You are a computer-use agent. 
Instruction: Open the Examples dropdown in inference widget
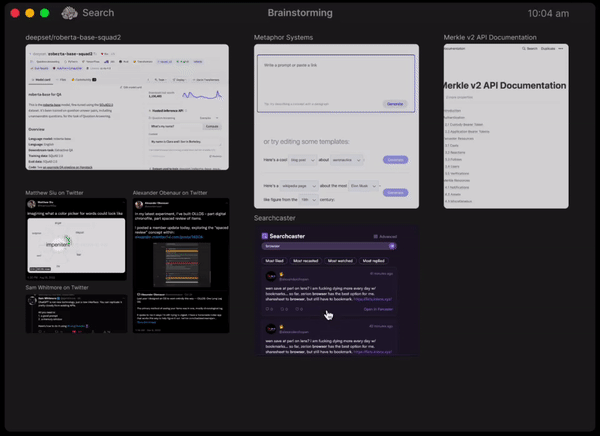pos(209,118)
